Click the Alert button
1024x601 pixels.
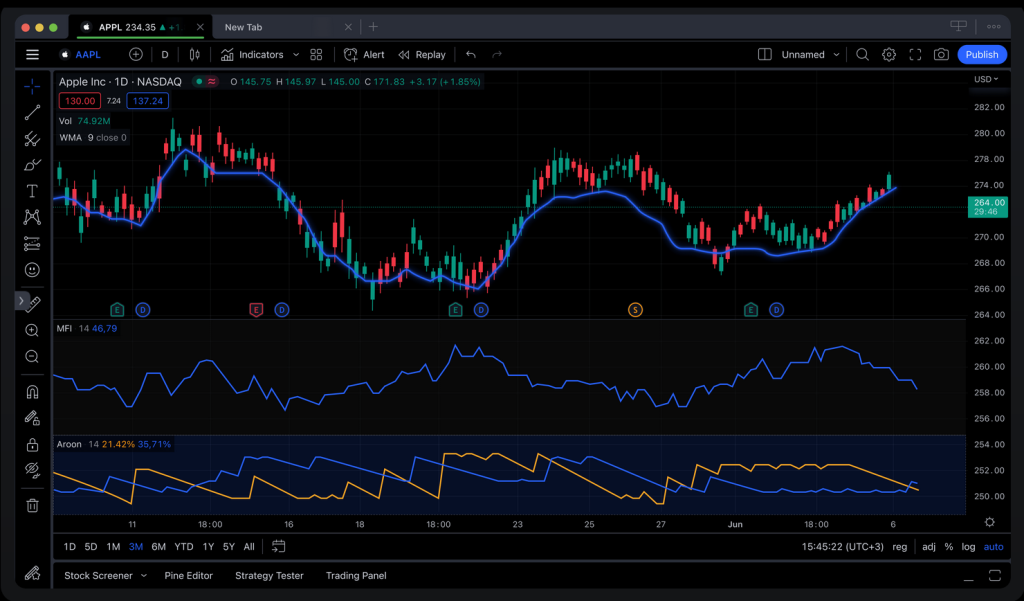pyautogui.click(x=364, y=55)
